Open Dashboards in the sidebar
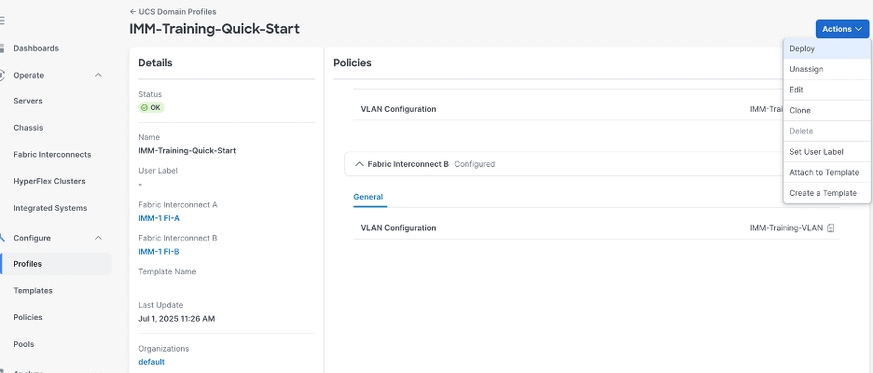This screenshot has height=373, width=873. coord(36,48)
